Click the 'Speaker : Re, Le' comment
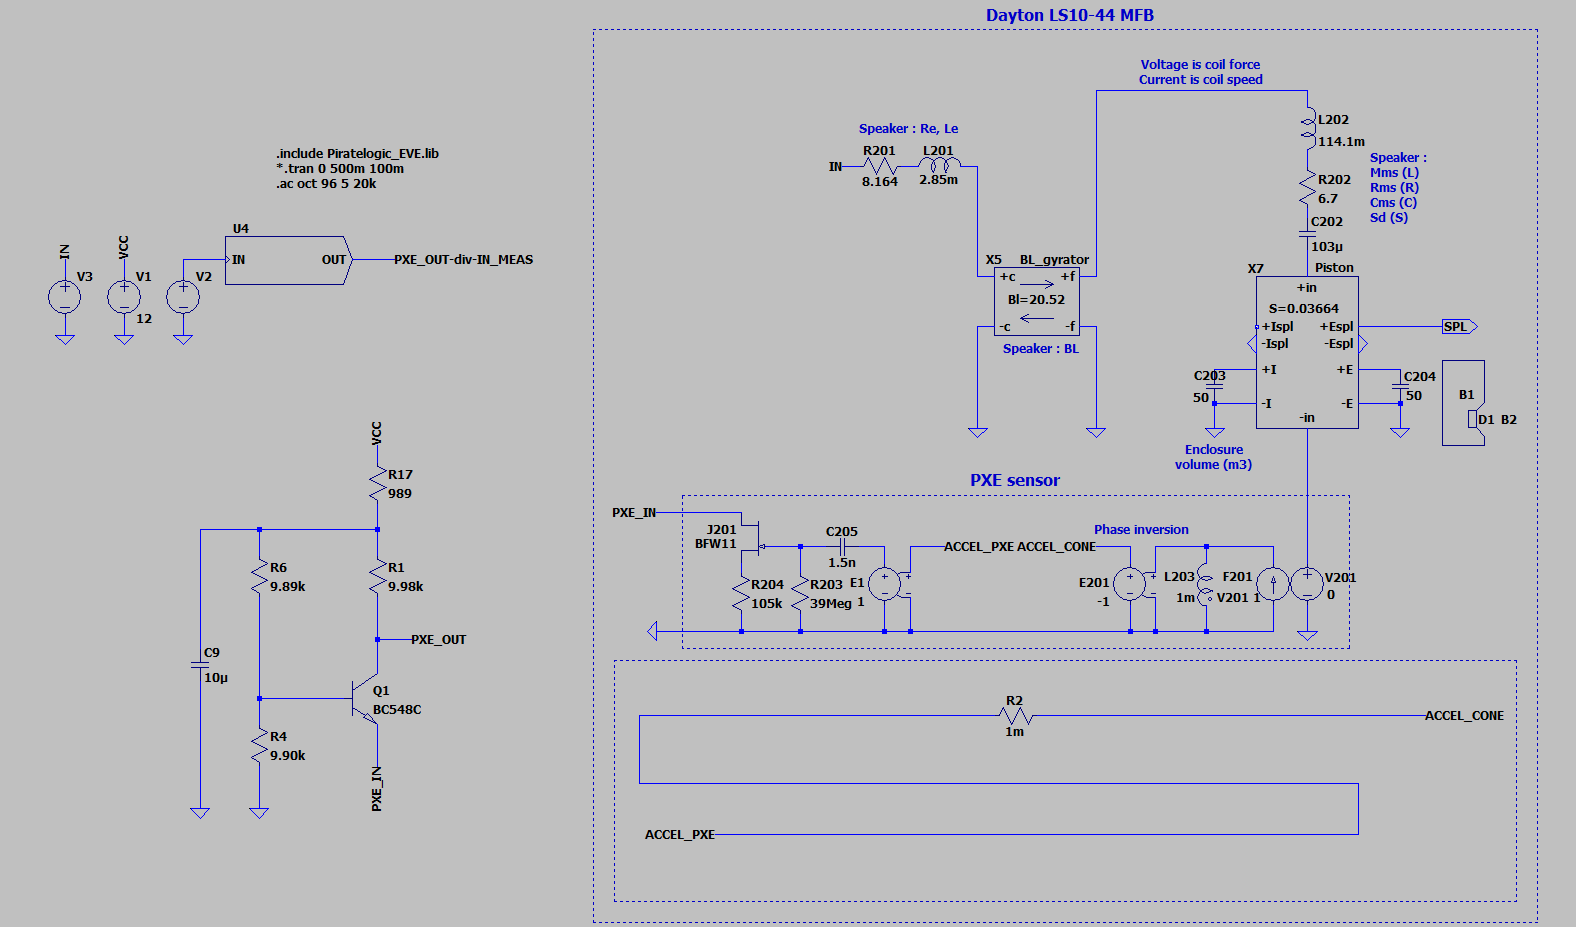 [x=908, y=128]
